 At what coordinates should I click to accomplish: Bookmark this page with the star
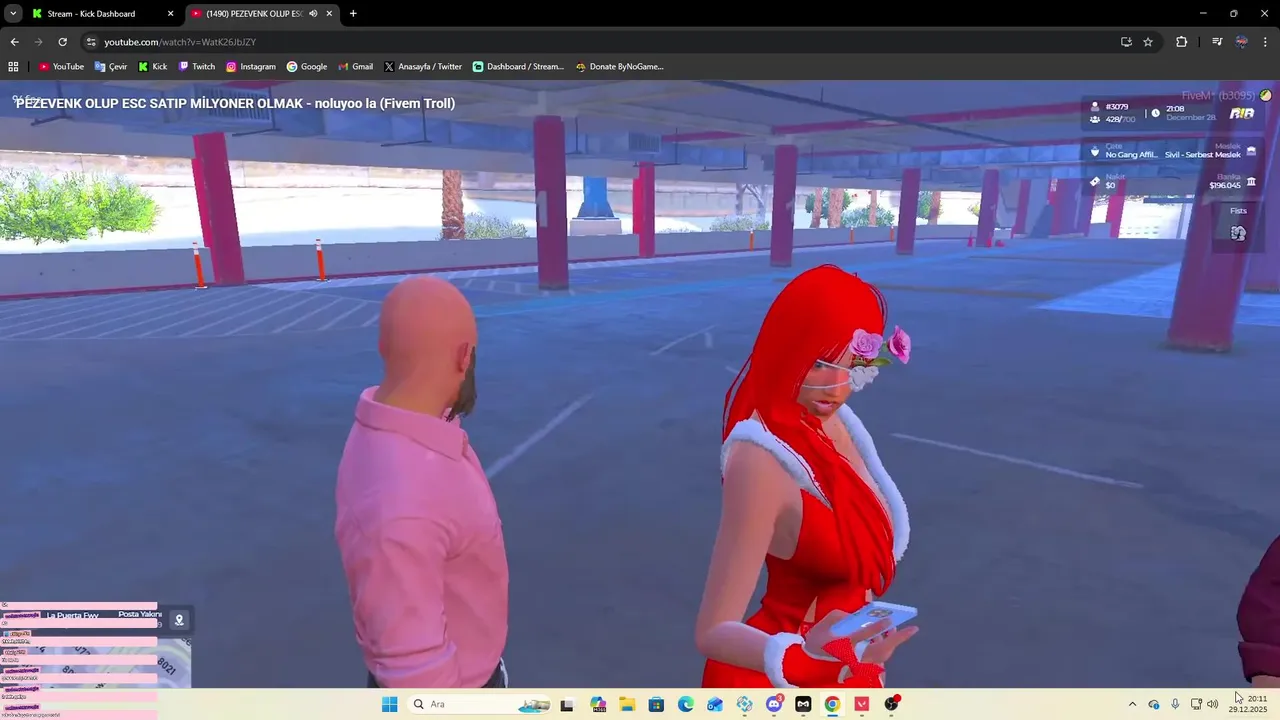(x=1148, y=42)
